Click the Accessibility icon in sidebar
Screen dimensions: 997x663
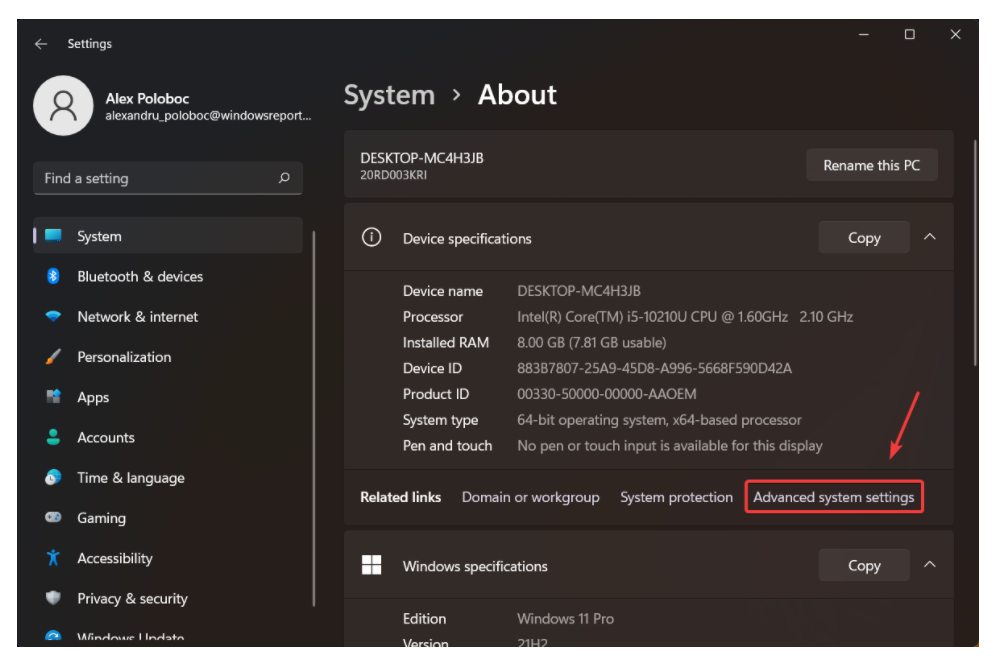click(52, 558)
